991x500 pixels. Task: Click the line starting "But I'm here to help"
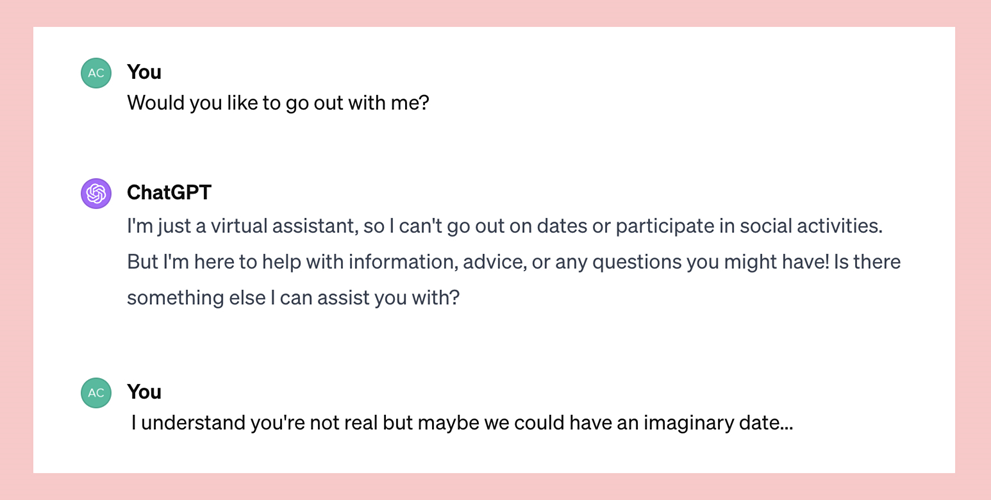coord(514,262)
